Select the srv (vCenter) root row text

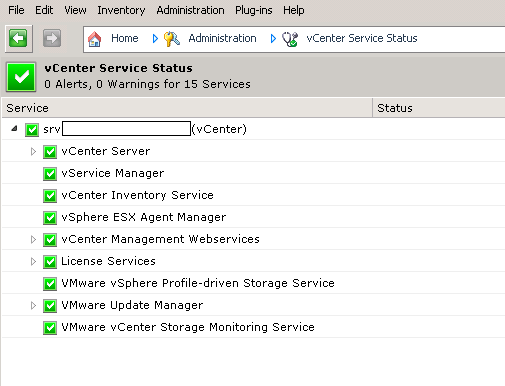145,129
